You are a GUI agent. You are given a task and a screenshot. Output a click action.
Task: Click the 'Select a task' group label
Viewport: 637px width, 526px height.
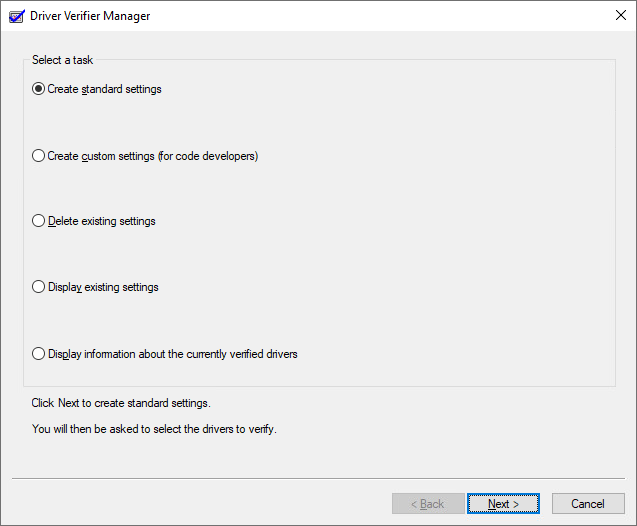coord(62,60)
